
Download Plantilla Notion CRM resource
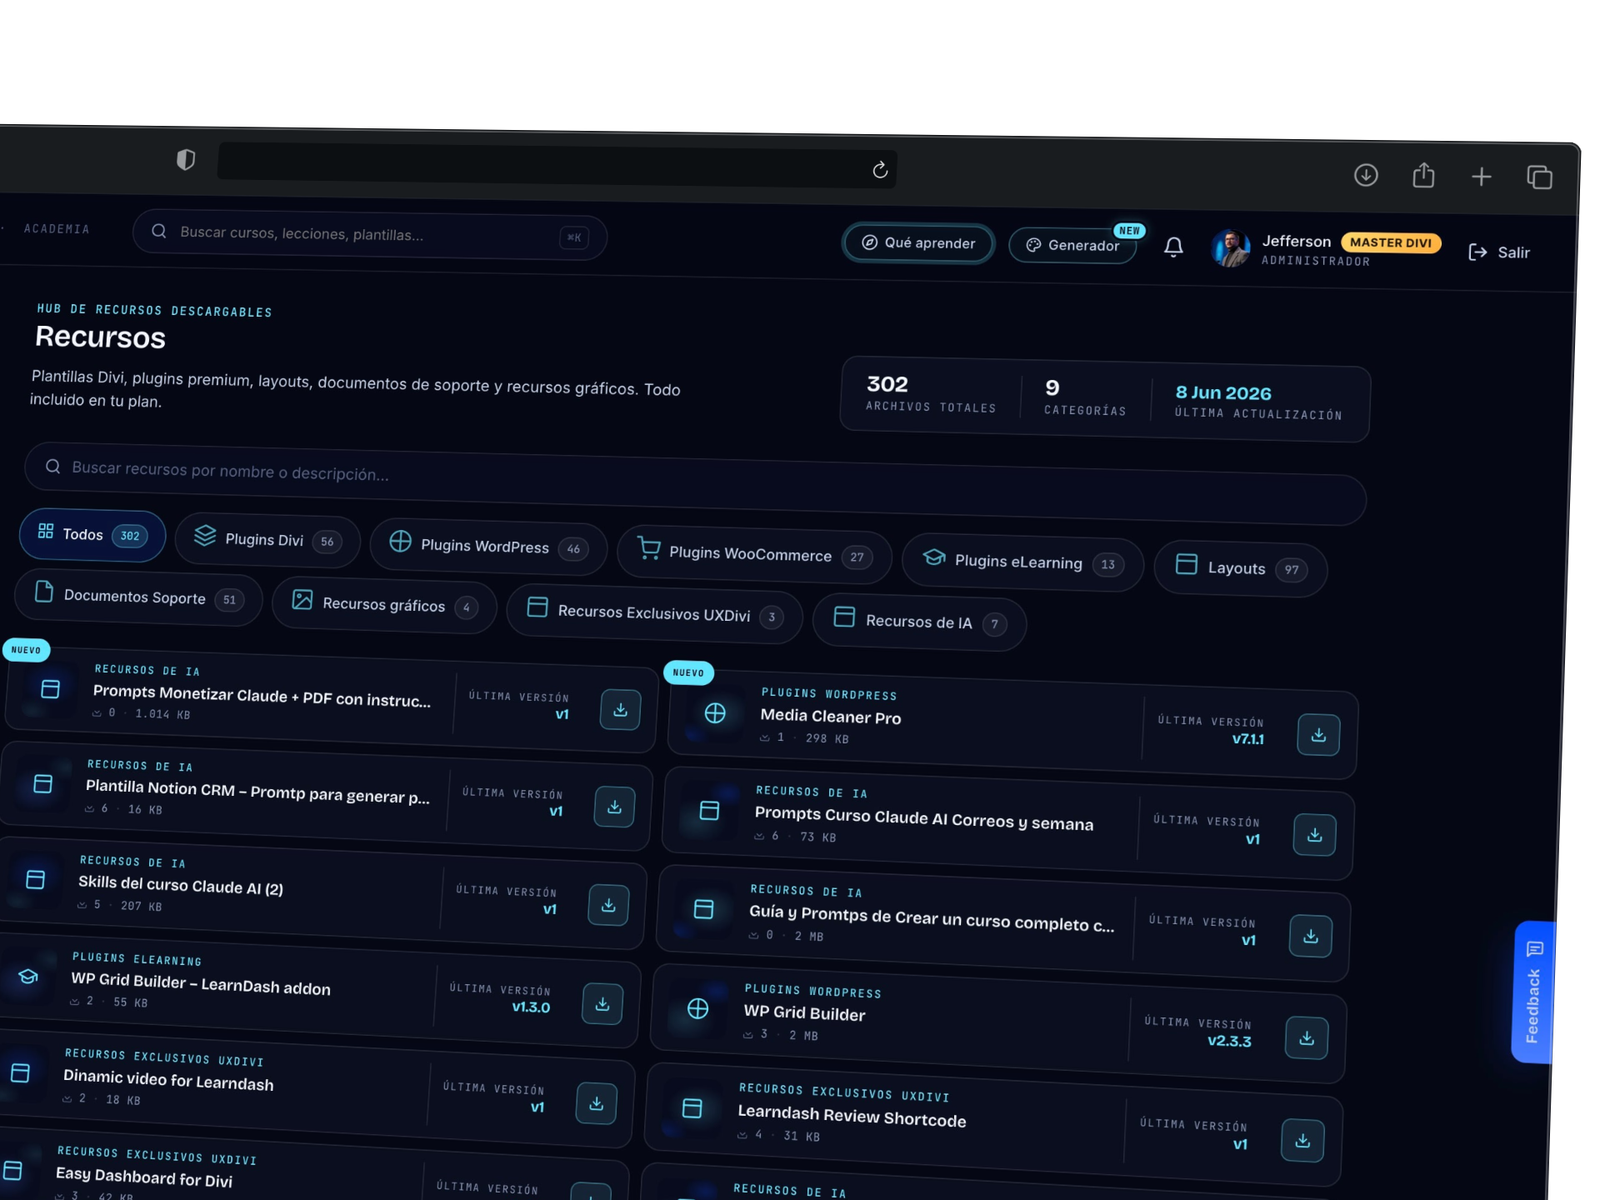click(615, 807)
